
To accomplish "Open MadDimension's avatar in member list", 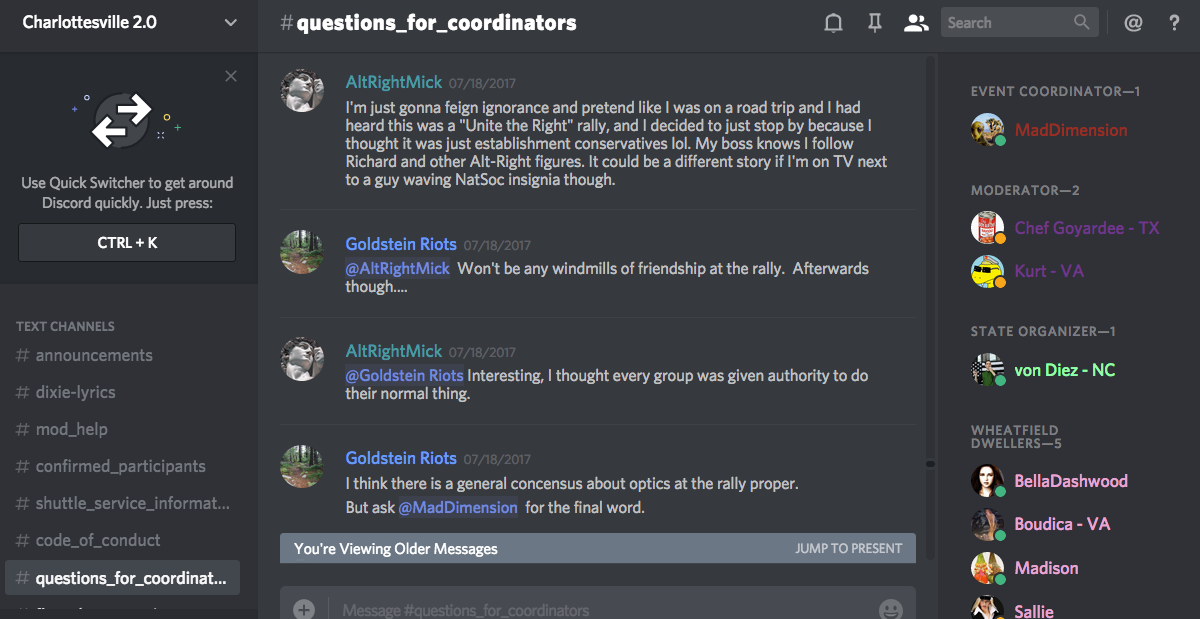I will click(987, 130).
